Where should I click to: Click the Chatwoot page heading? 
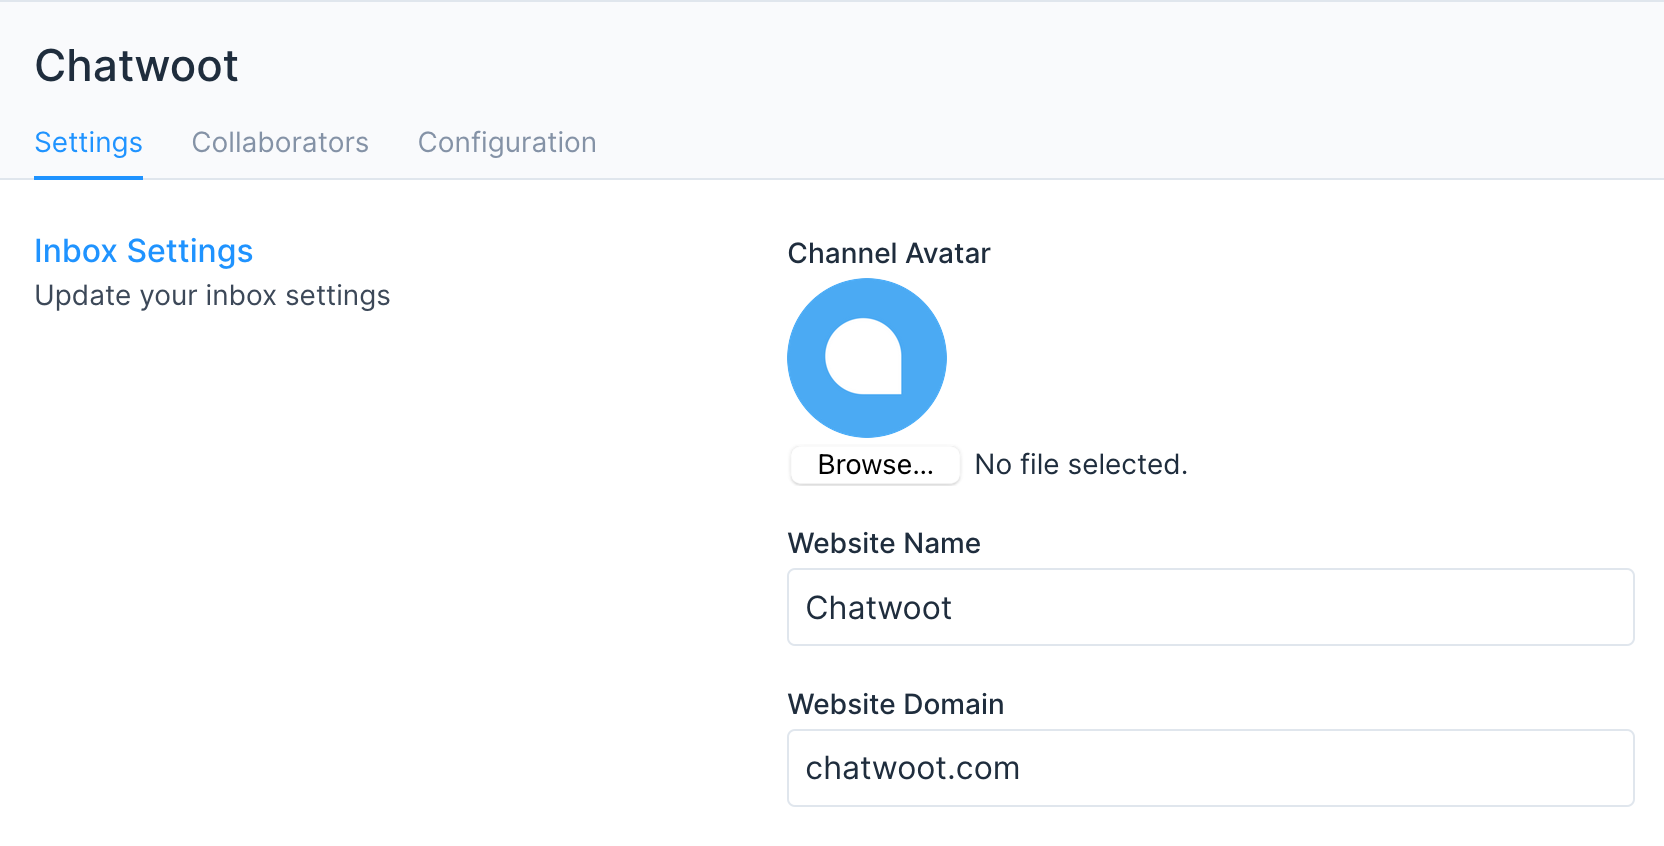(136, 64)
